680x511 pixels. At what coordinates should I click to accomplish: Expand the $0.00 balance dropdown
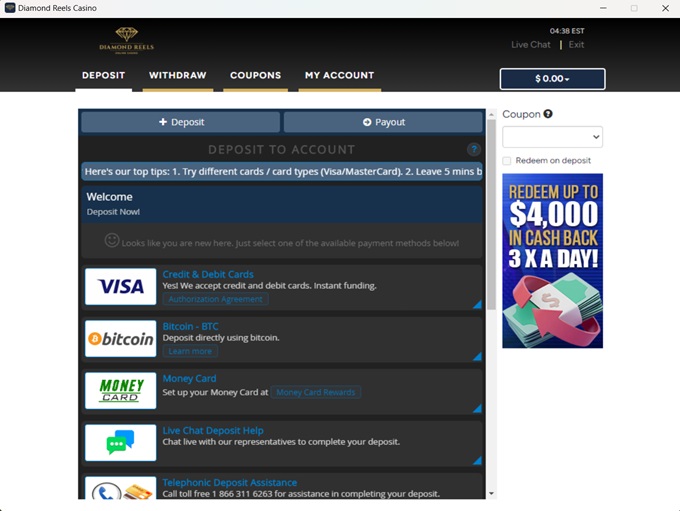pos(552,79)
